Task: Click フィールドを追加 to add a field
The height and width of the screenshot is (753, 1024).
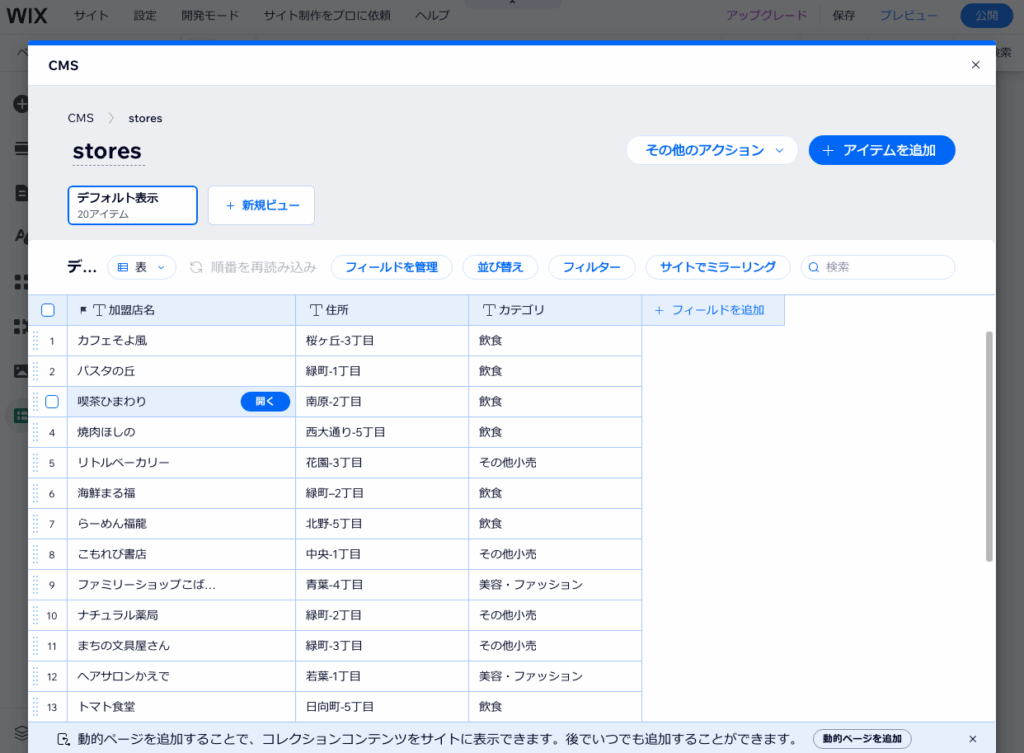Action: [713, 310]
